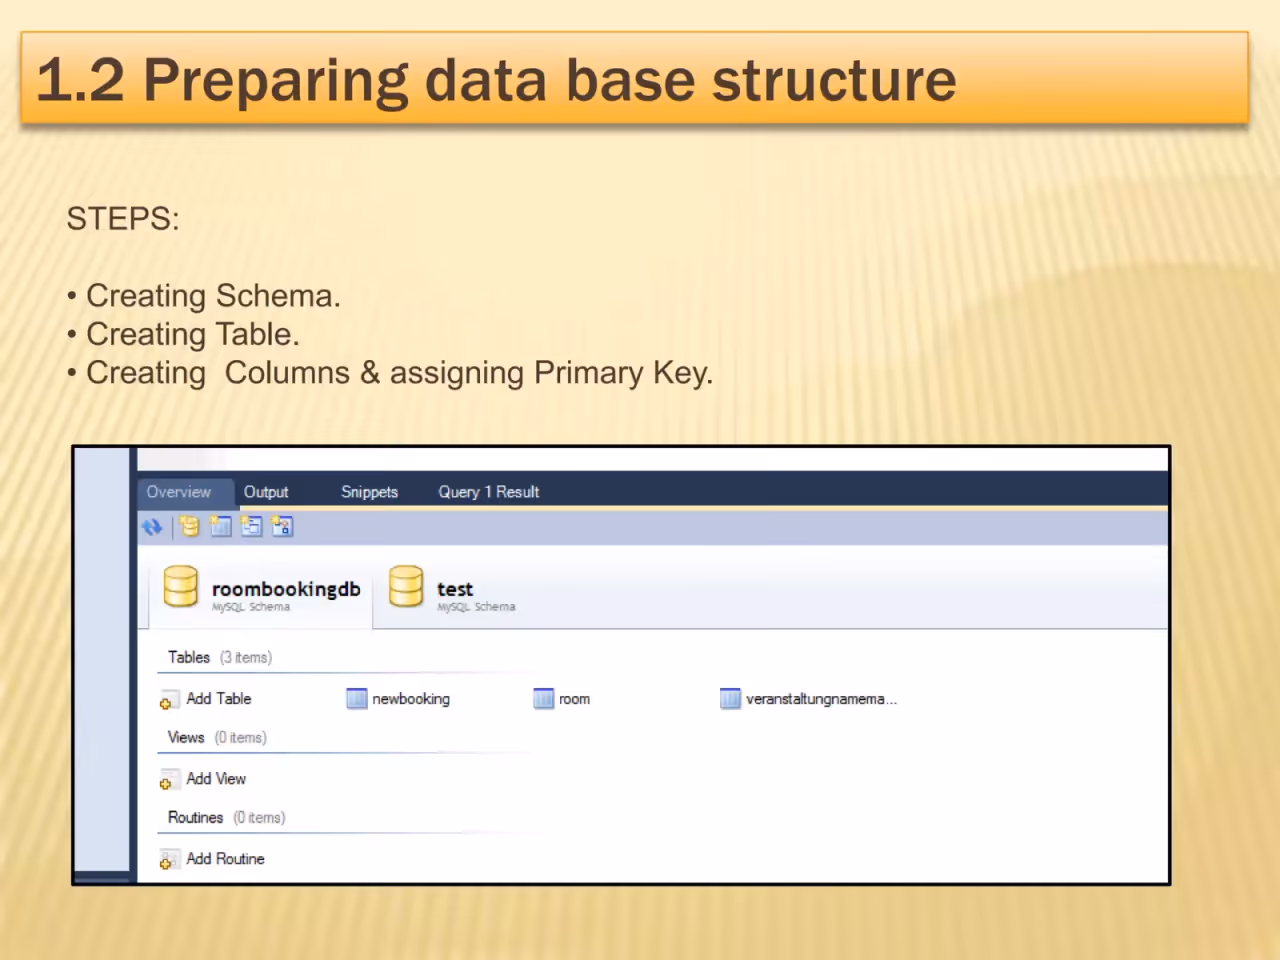Image resolution: width=1280 pixels, height=960 pixels.
Task: Open the room table icon
Action: [543, 699]
